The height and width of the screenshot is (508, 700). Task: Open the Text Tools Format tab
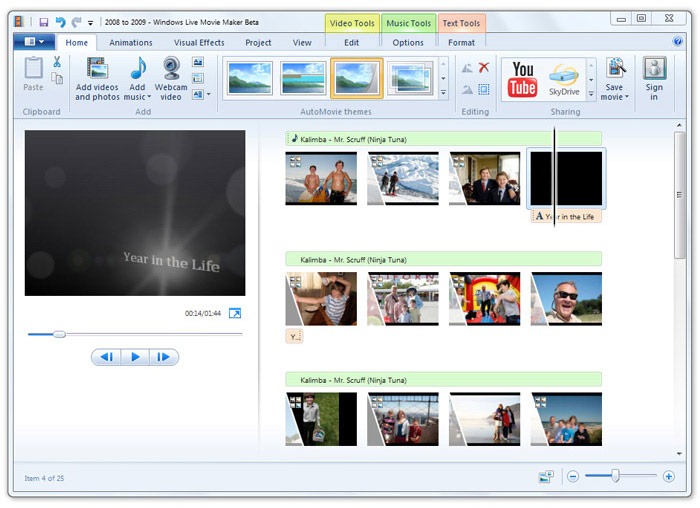461,42
